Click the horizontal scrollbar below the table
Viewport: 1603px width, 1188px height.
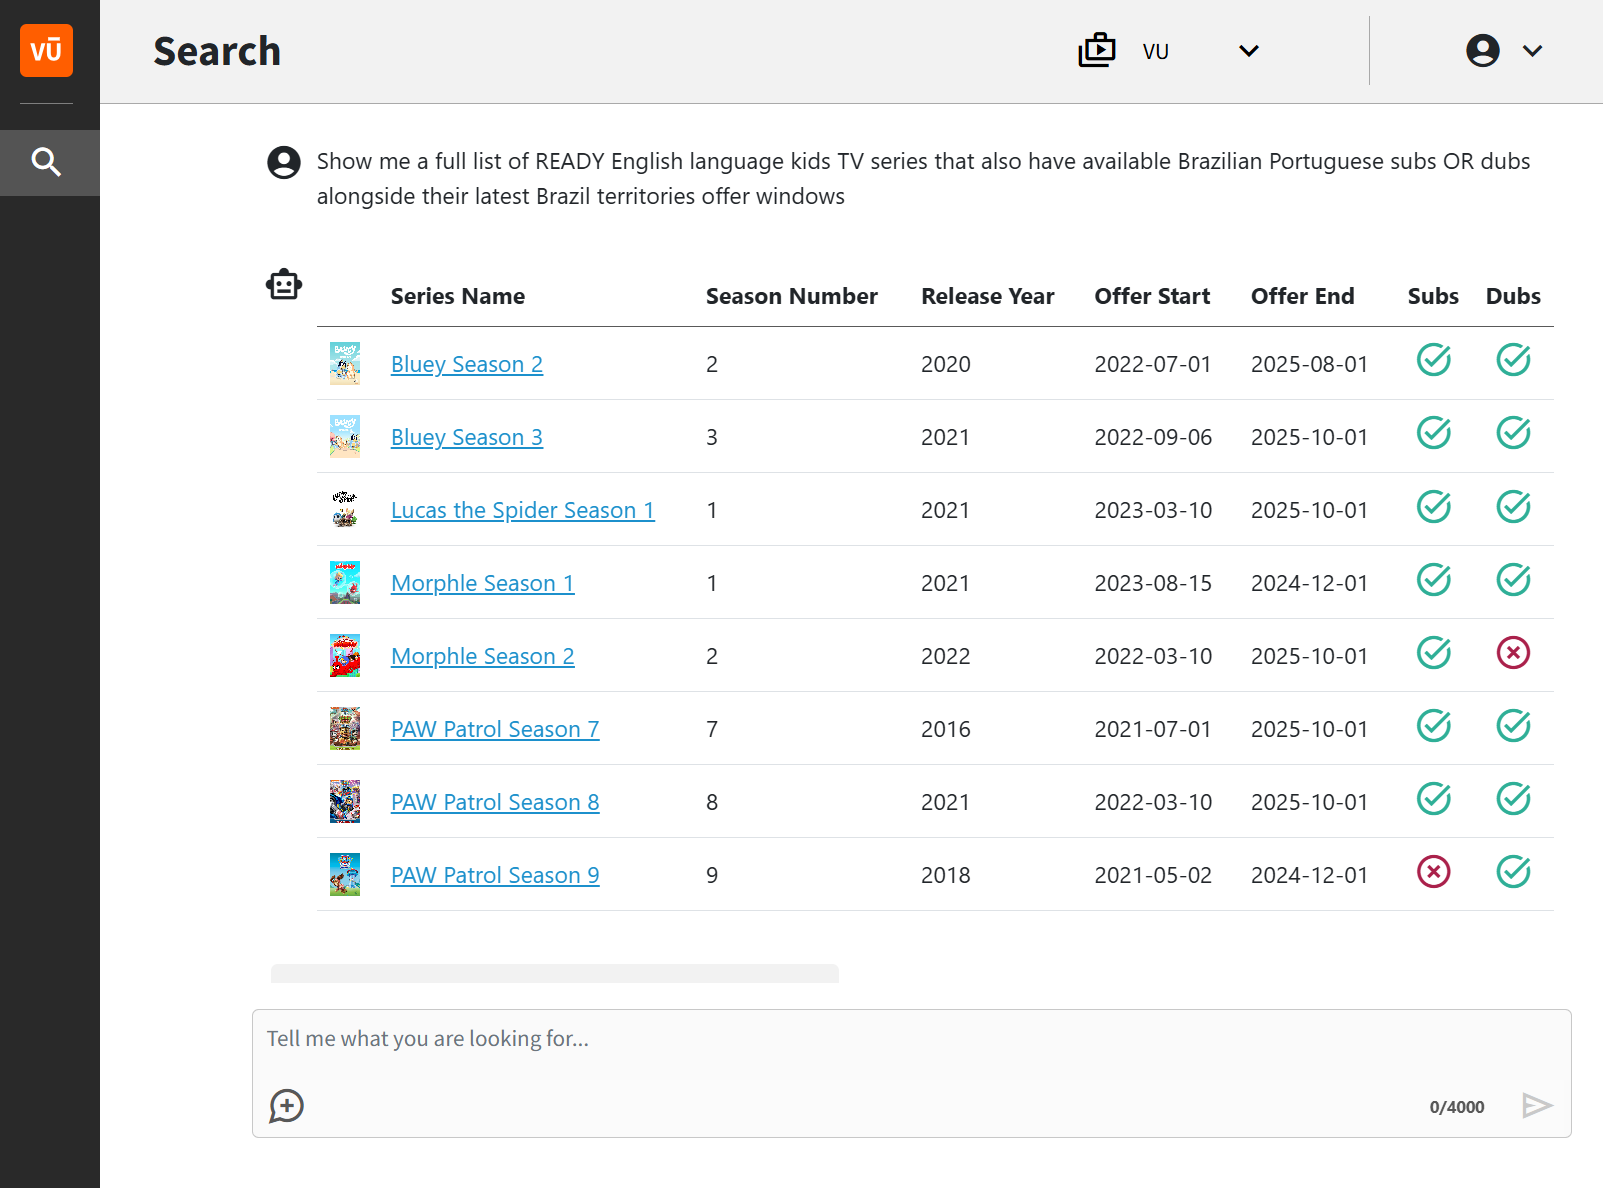click(x=555, y=972)
